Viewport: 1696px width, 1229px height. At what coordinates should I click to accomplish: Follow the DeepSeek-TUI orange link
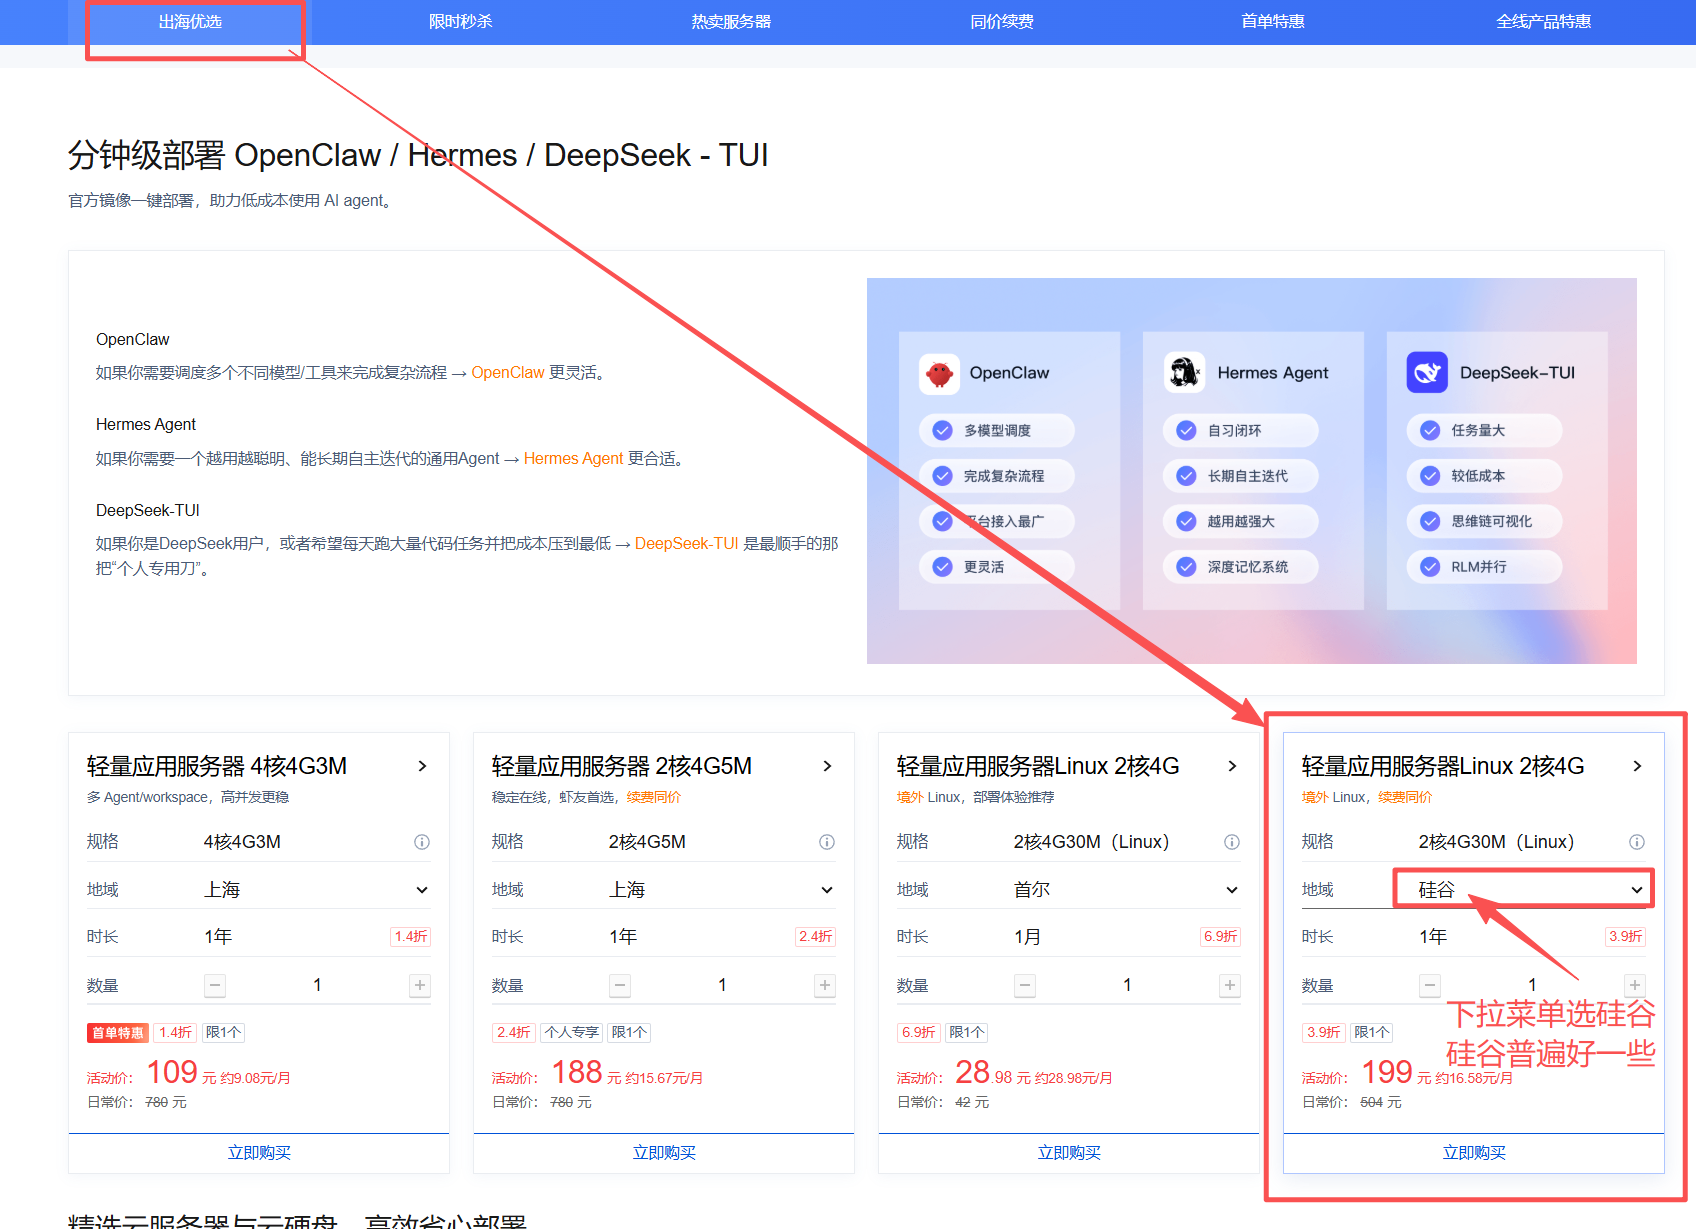(x=686, y=544)
